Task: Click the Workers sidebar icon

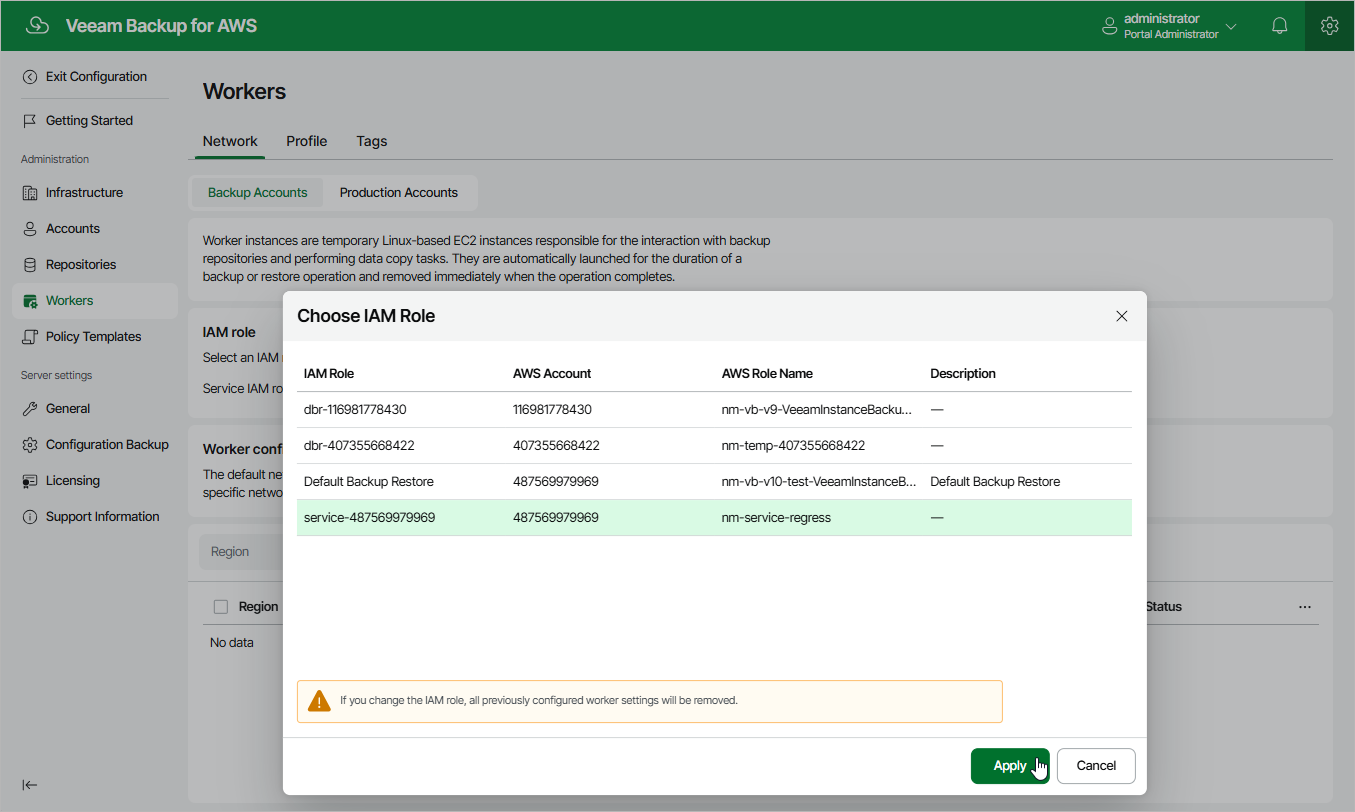Action: pos(30,301)
